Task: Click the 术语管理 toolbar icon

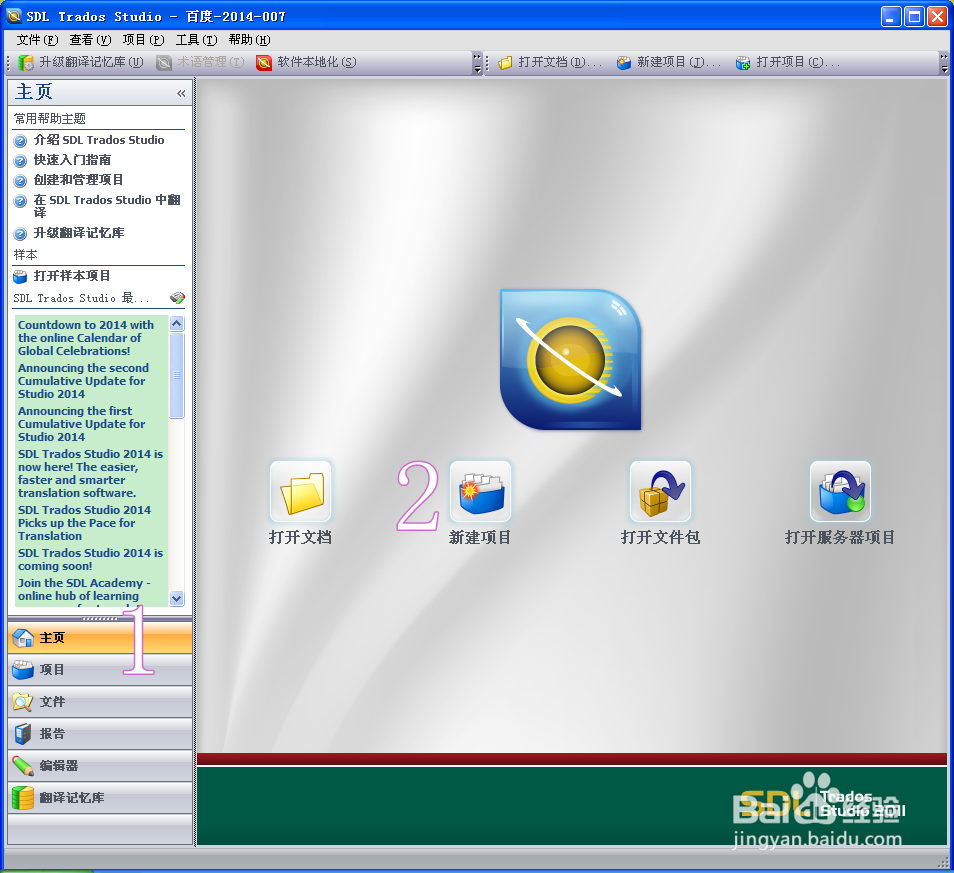Action: 164,63
